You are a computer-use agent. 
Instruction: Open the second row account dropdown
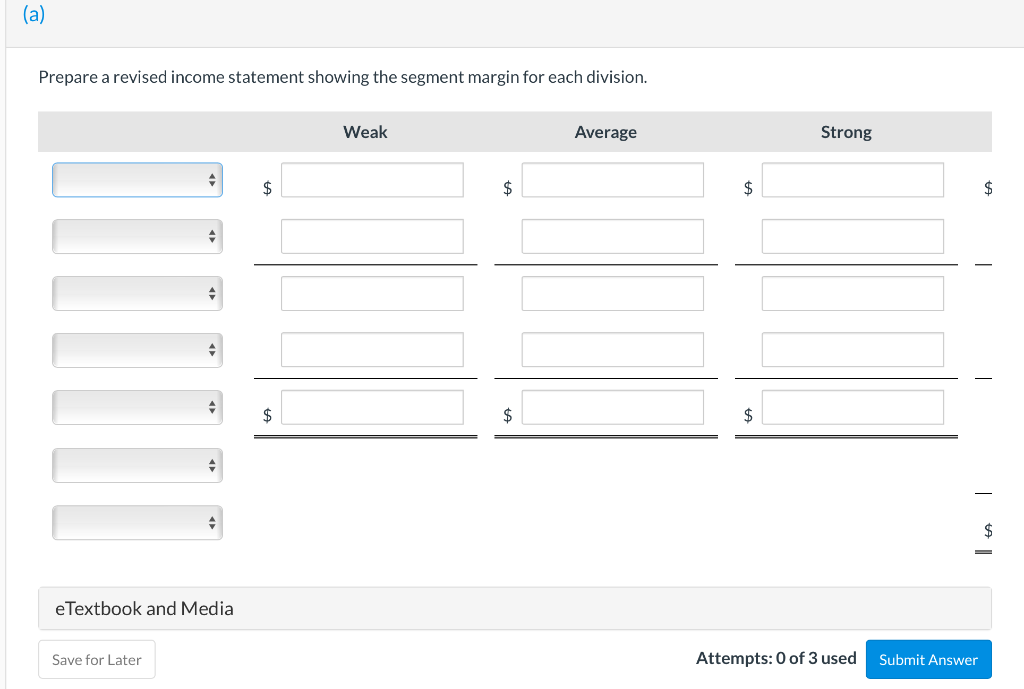[137, 236]
